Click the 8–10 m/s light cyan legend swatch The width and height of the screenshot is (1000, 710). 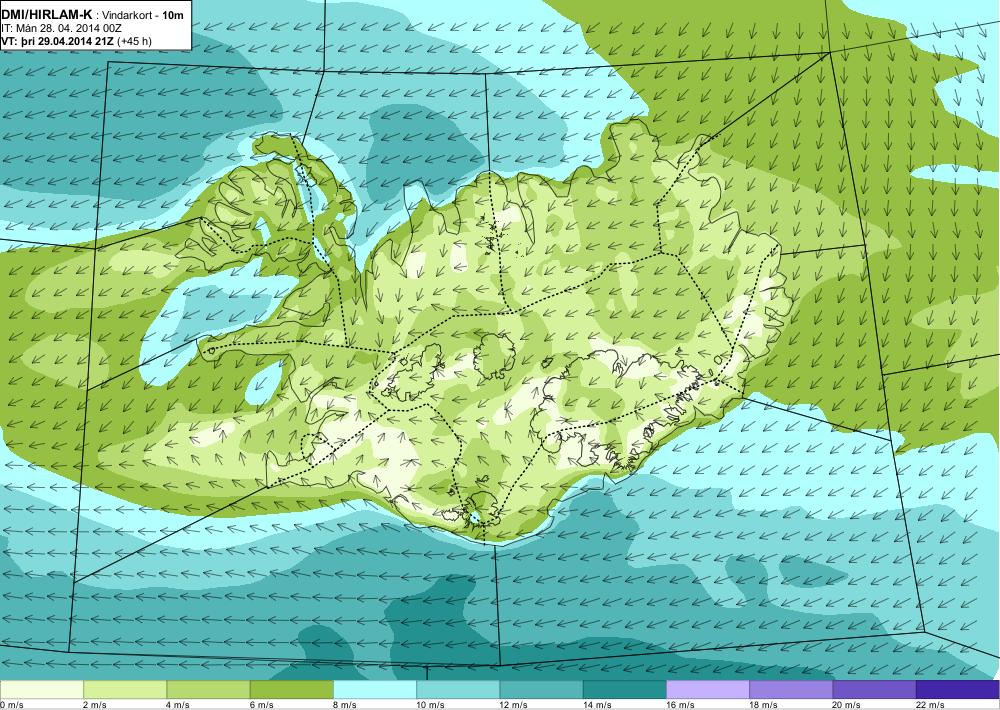pyautogui.click(x=375, y=690)
